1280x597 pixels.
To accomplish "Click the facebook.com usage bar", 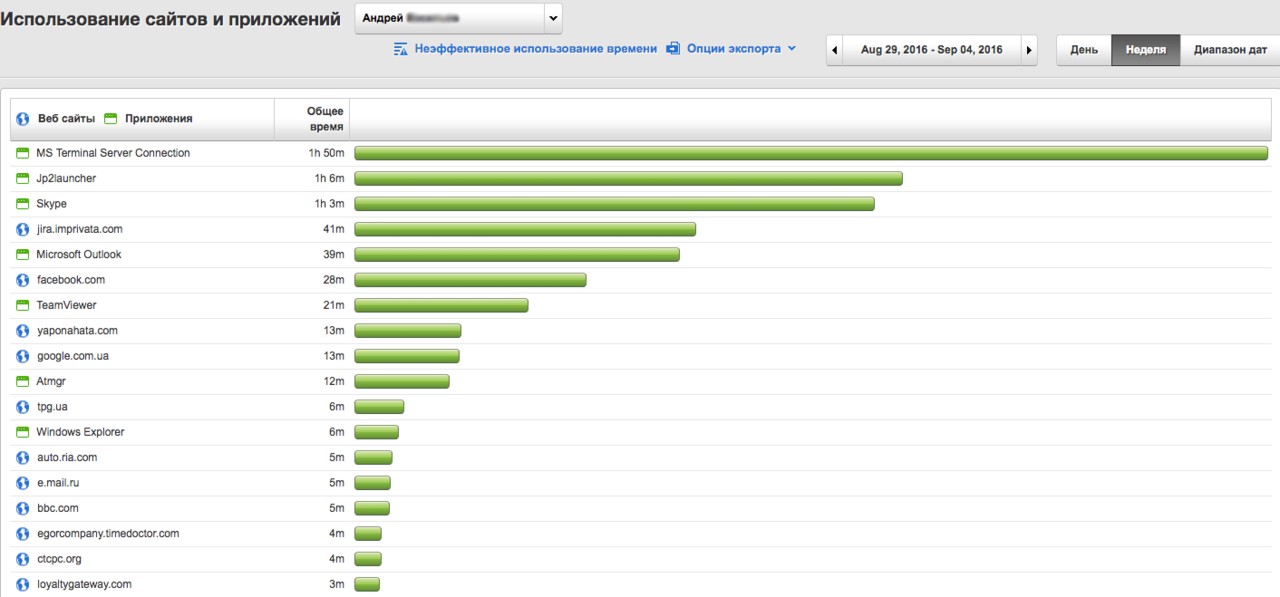I will pos(470,280).
